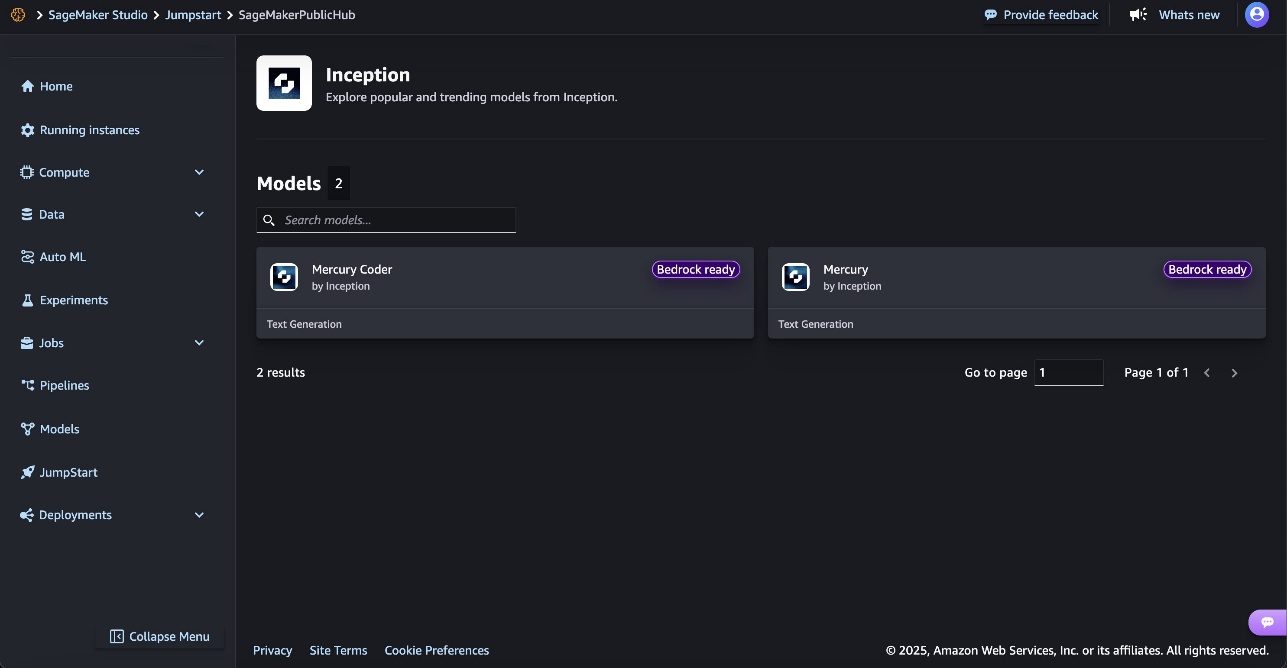Screen dimensions: 1287x668
Task: Open the Mercury Coder model card title
Action: 352,269
